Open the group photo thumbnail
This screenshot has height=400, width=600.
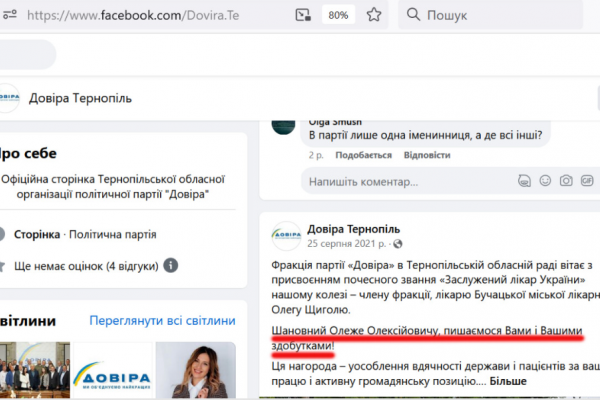click(35, 370)
